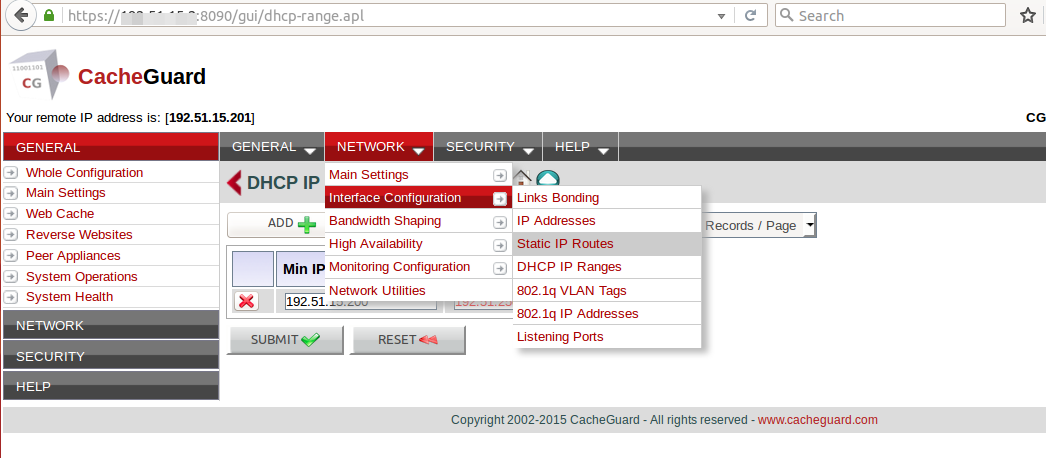Choose Listening Ports from submenu
This screenshot has height=458, width=1046.
[x=607, y=337]
